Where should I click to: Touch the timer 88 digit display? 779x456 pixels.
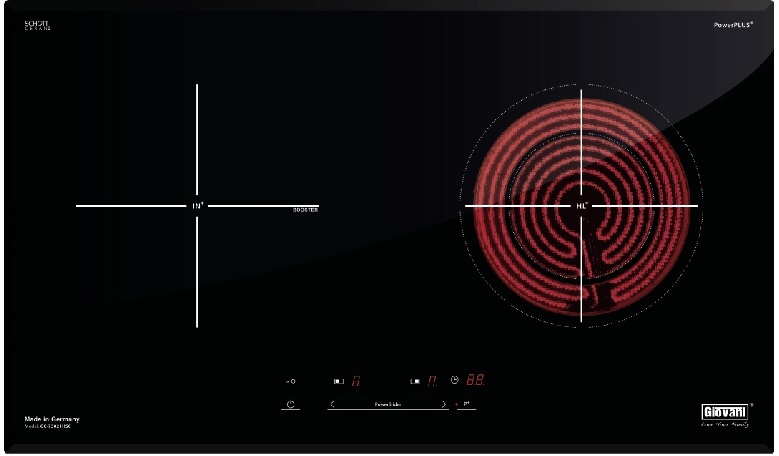[476, 381]
